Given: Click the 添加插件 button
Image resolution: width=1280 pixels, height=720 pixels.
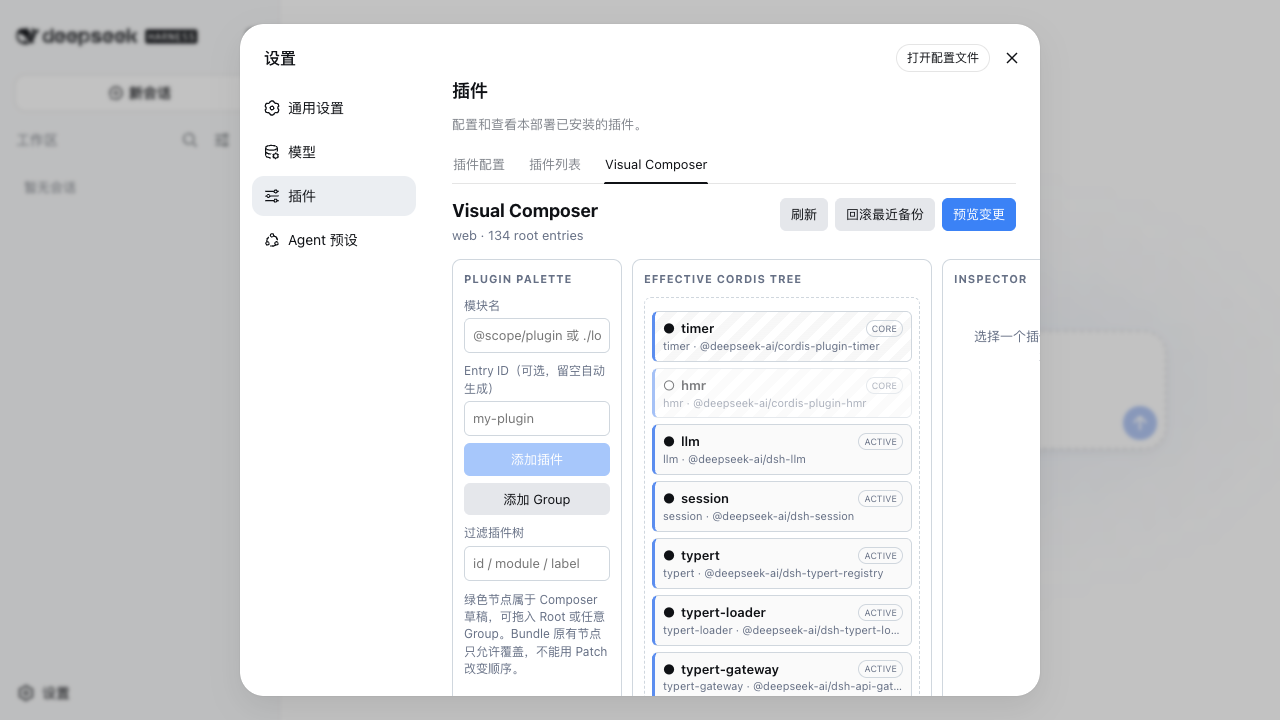Looking at the screenshot, I should 537,459.
